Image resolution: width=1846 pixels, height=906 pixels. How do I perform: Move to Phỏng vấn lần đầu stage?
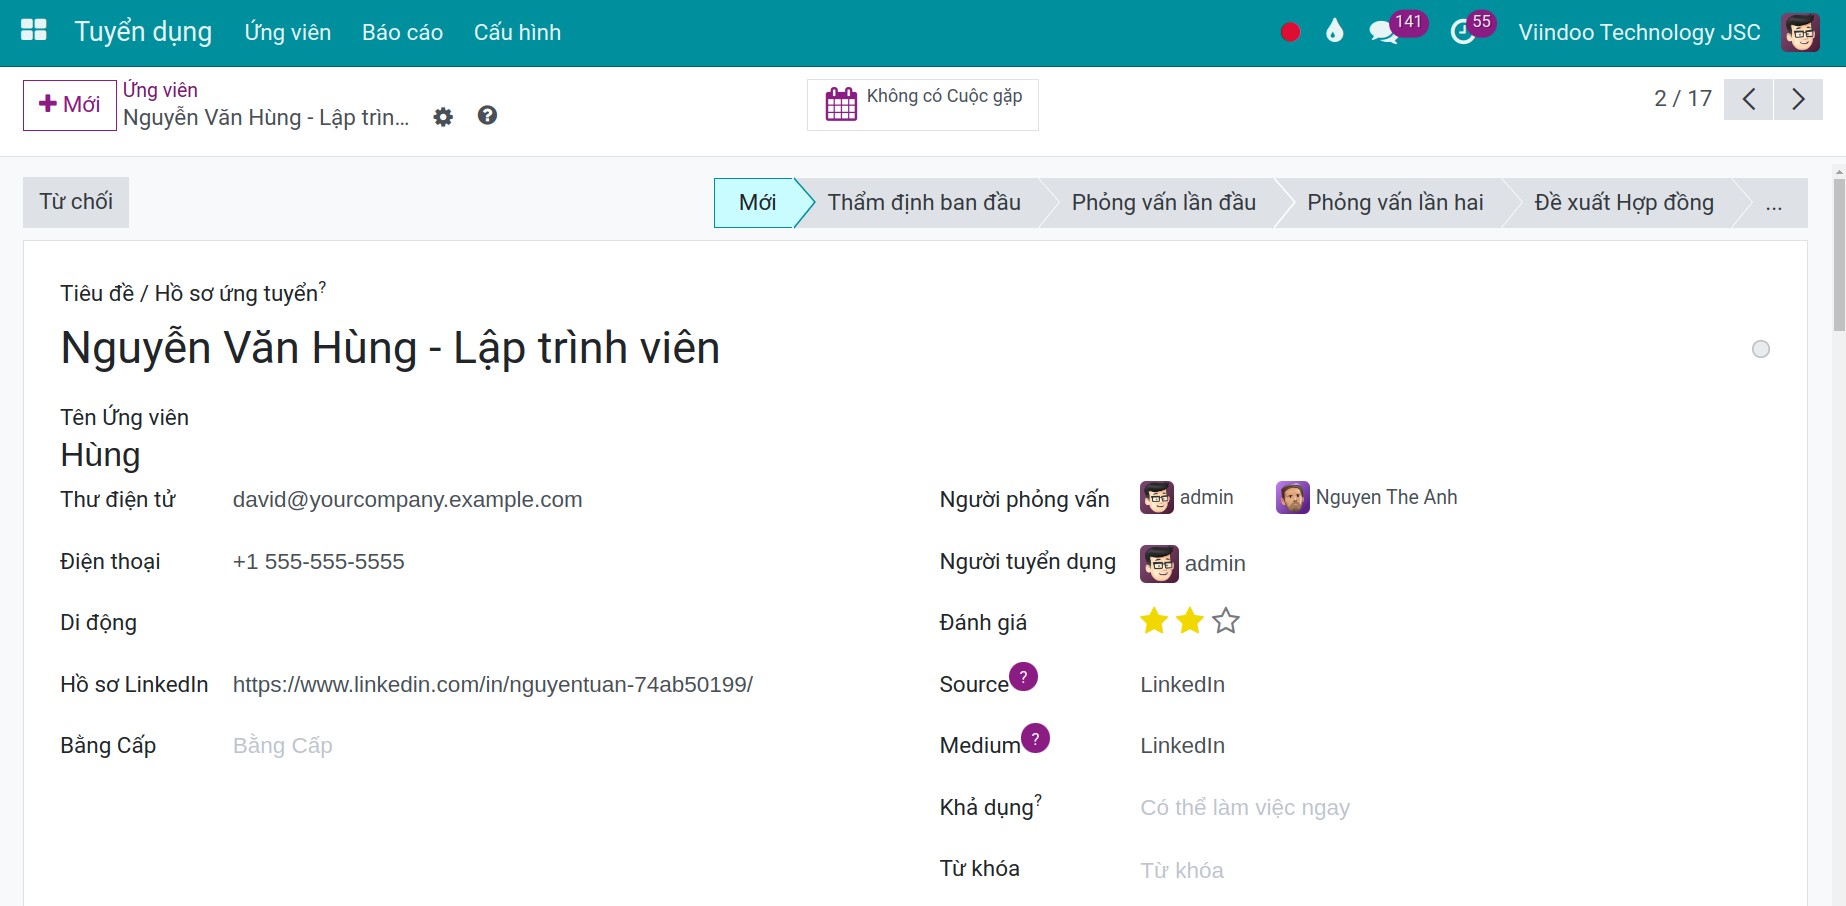[1163, 202]
